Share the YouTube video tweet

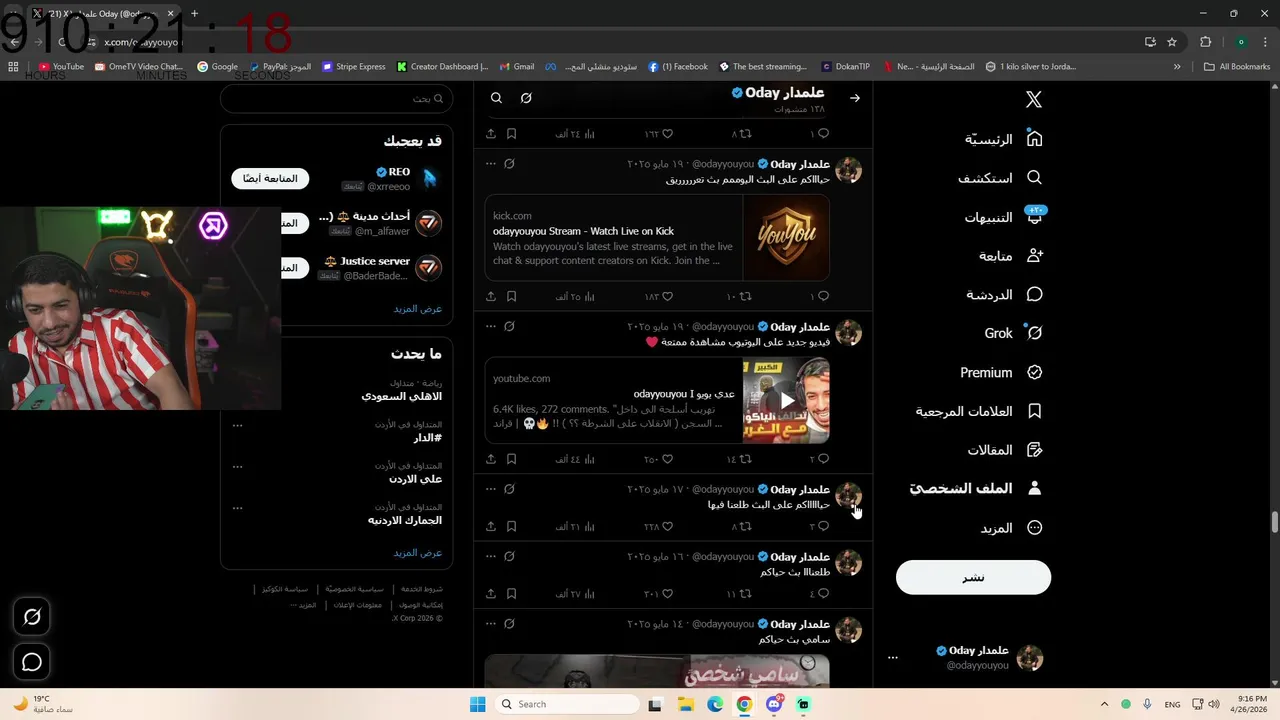pyautogui.click(x=490, y=459)
